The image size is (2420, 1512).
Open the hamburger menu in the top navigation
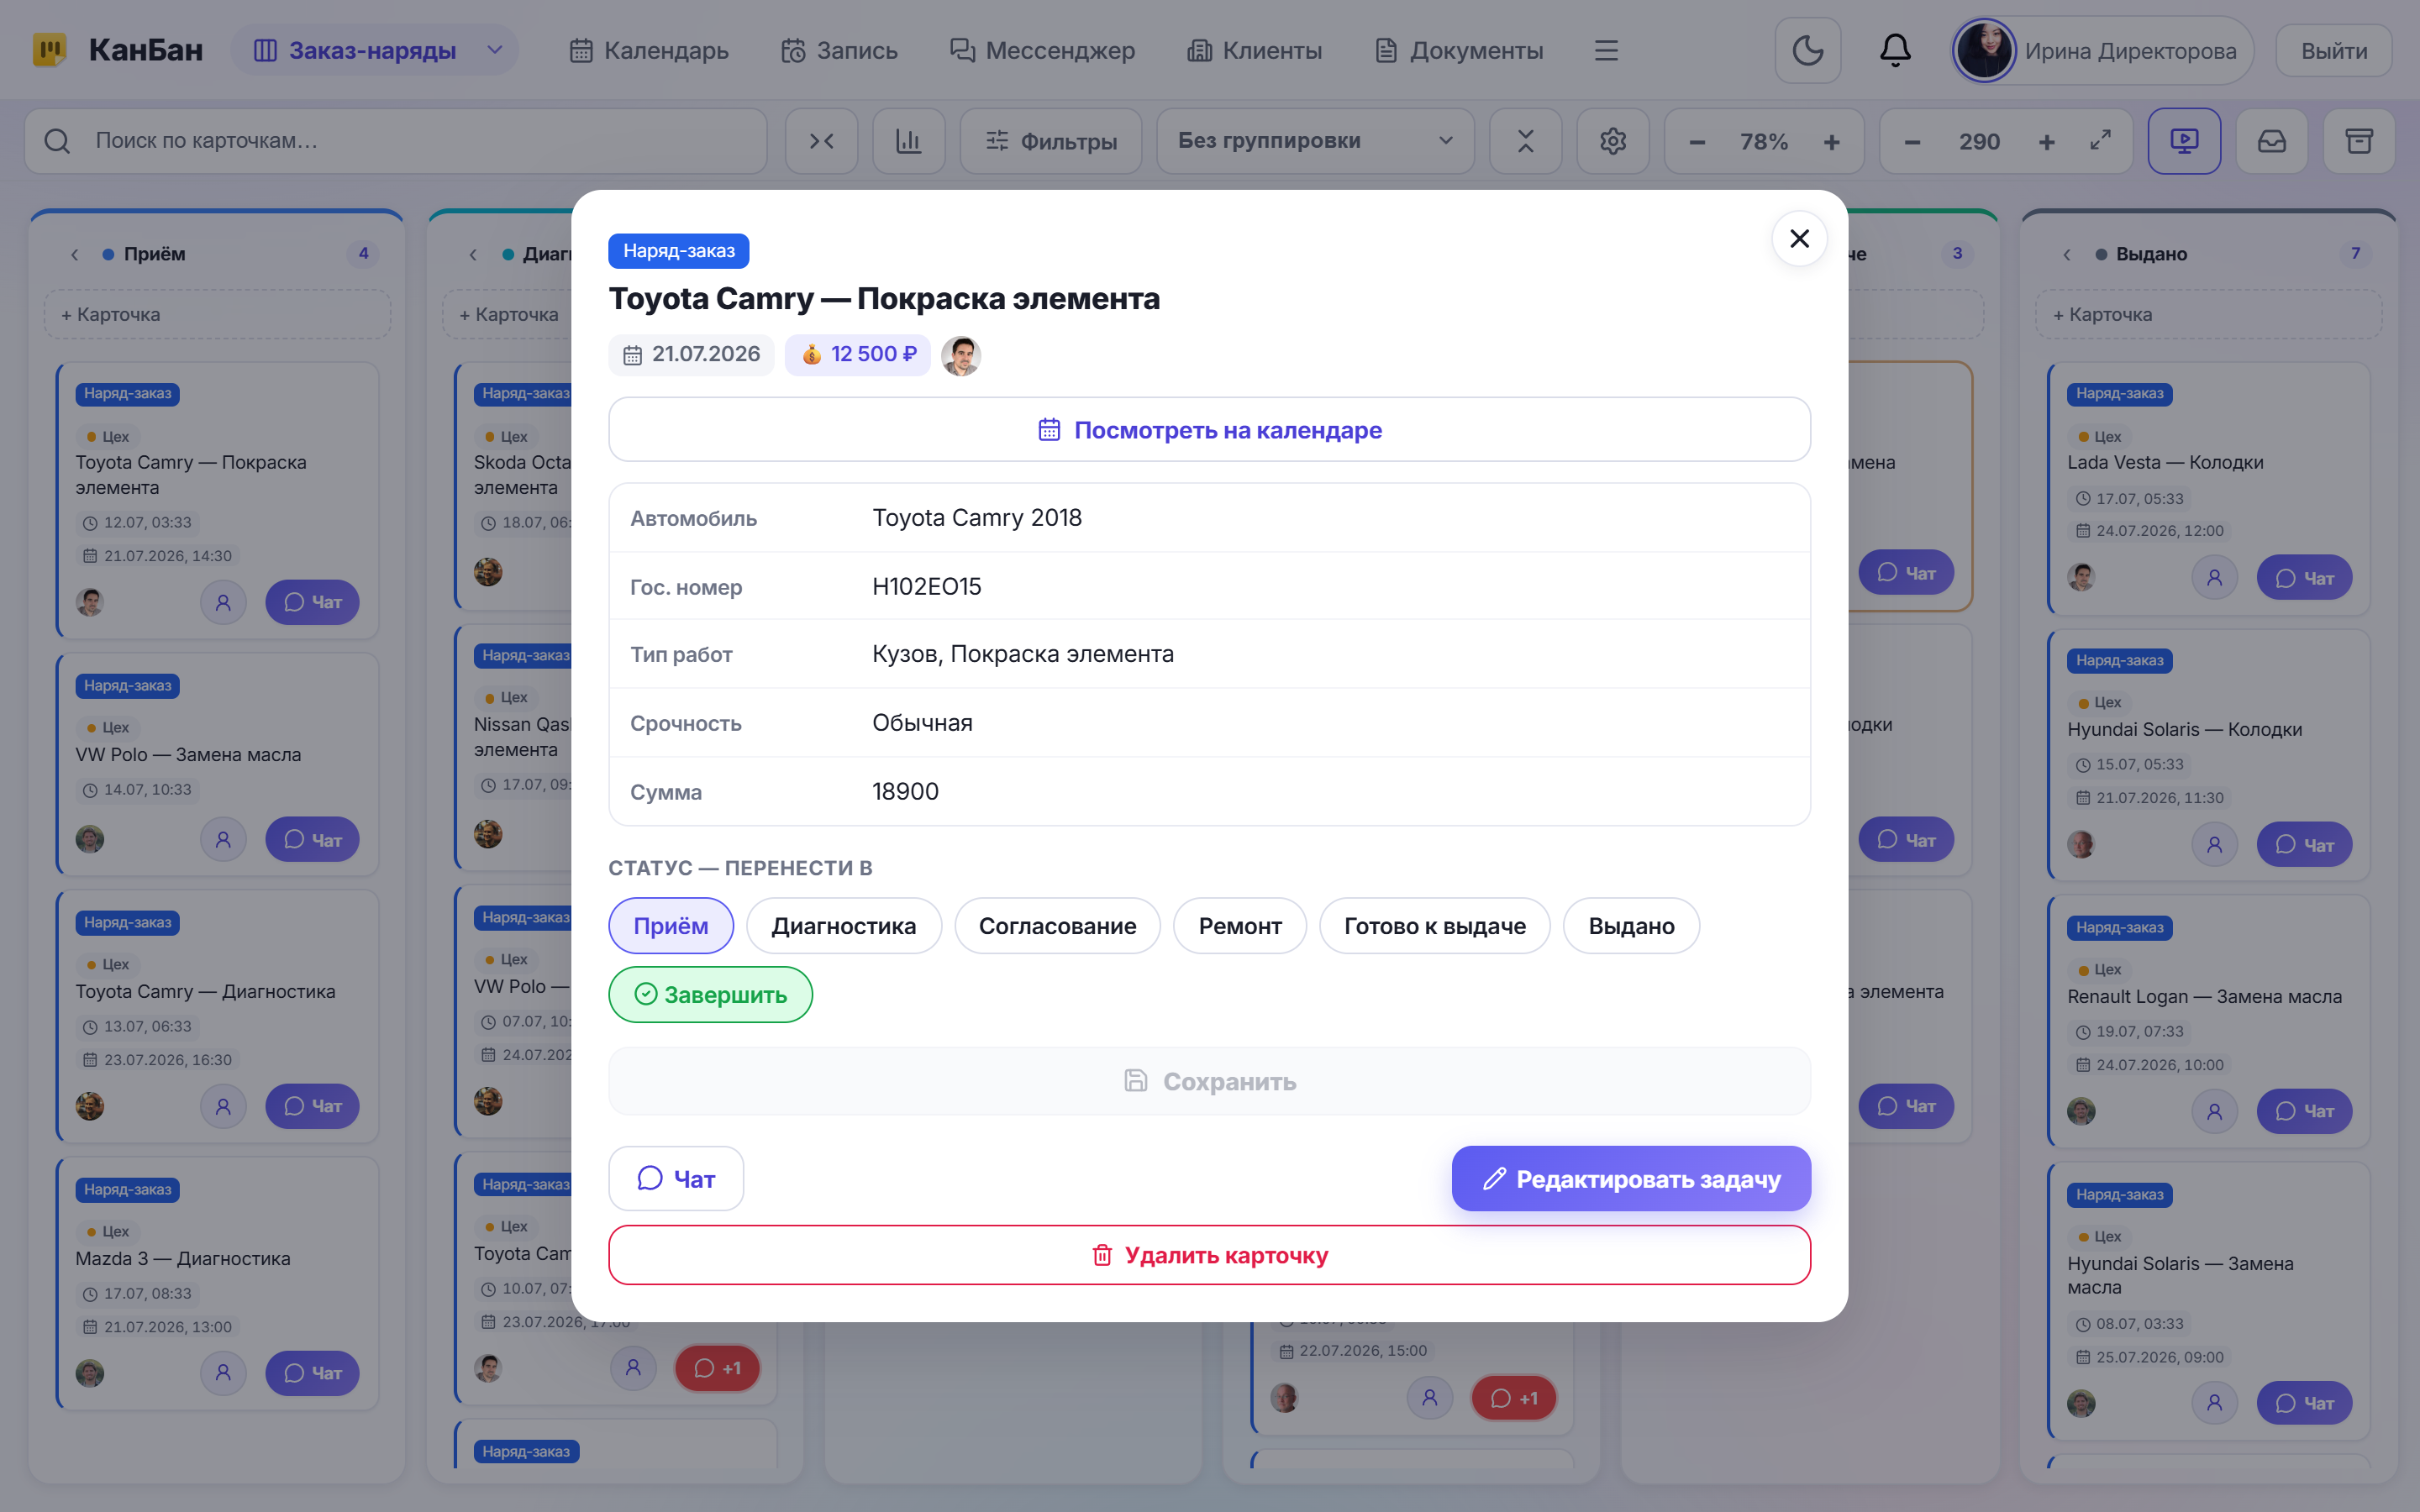1606,50
